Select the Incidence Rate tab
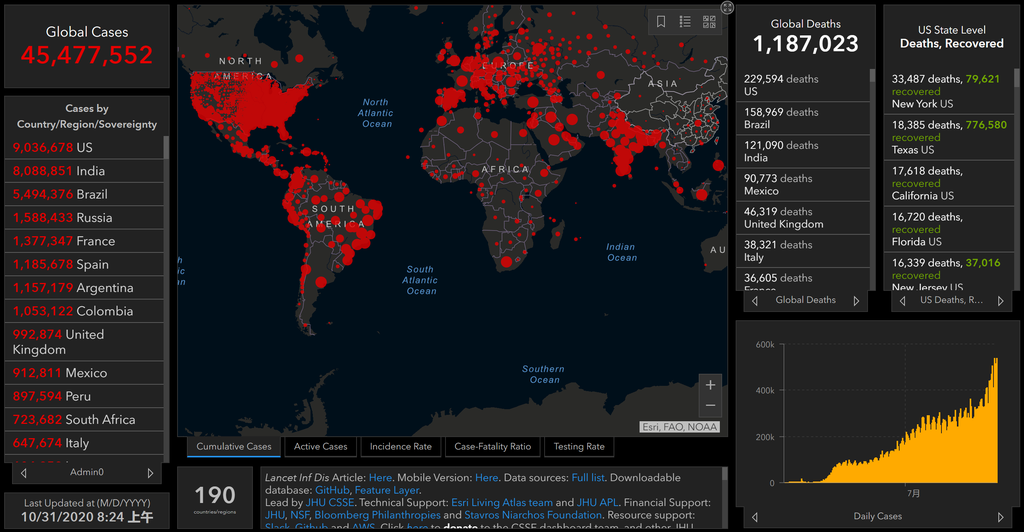 (401, 447)
